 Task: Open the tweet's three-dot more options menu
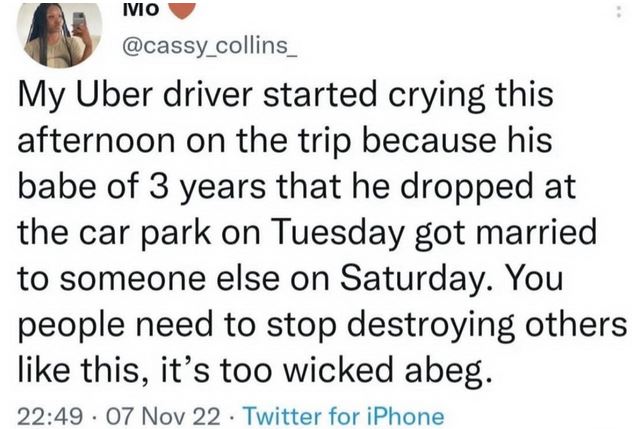619,13
